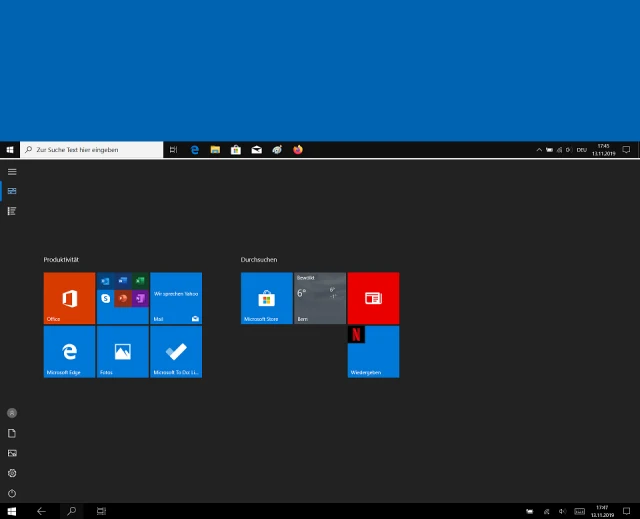Open the red news tile
Image resolution: width=640 pixels, height=519 pixels.
pos(373,298)
